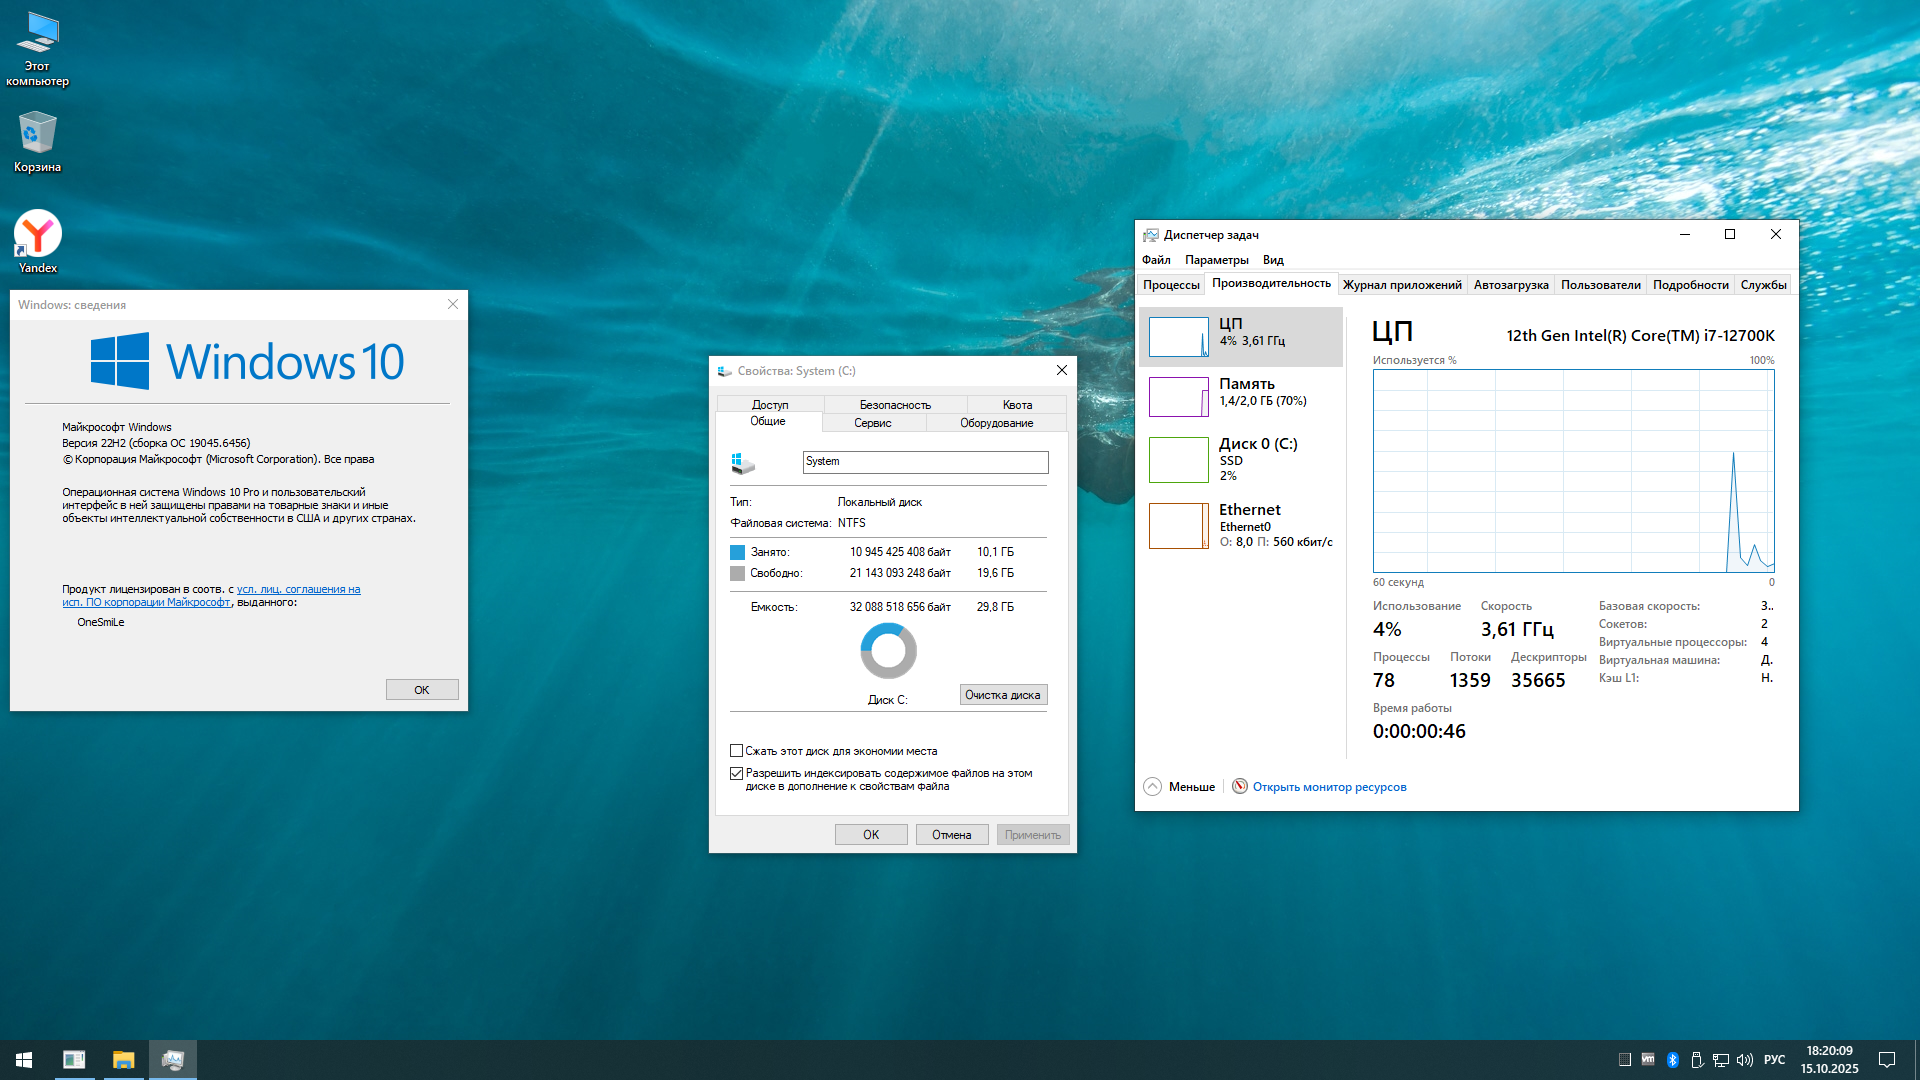Screen dimensions: 1920x1080
Task: Select the CPU (ЦП) graph in Task Manager sidebar
Action: (1240, 337)
